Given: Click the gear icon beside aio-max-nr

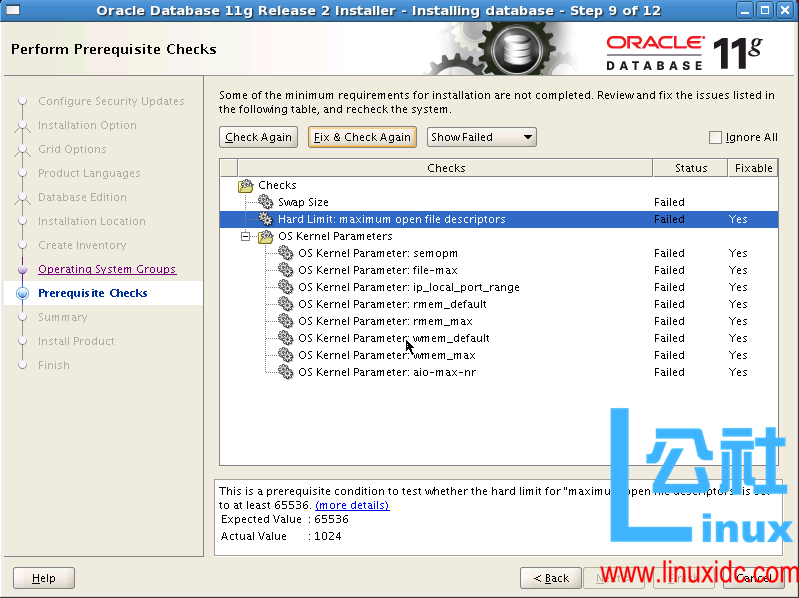Looking at the screenshot, I should pos(286,373).
